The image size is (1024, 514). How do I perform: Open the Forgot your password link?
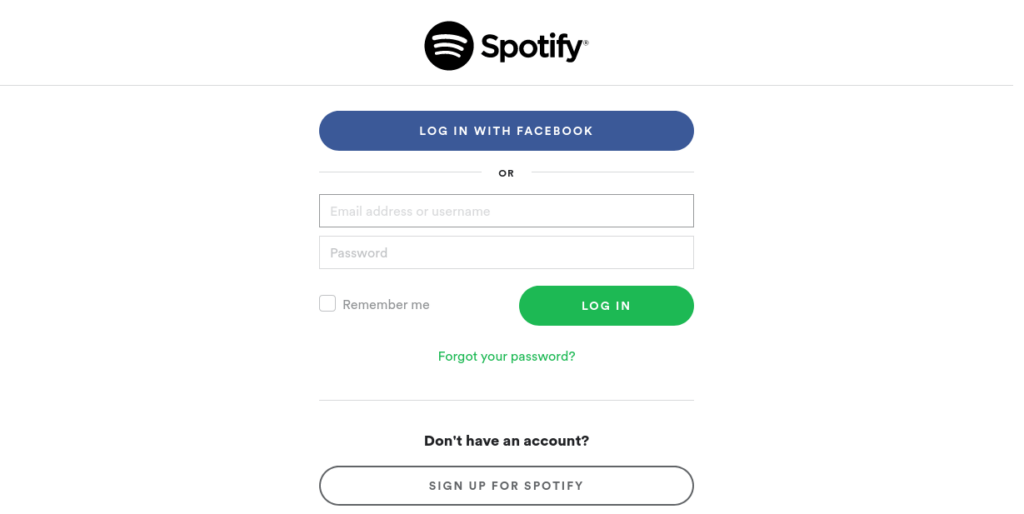point(506,357)
